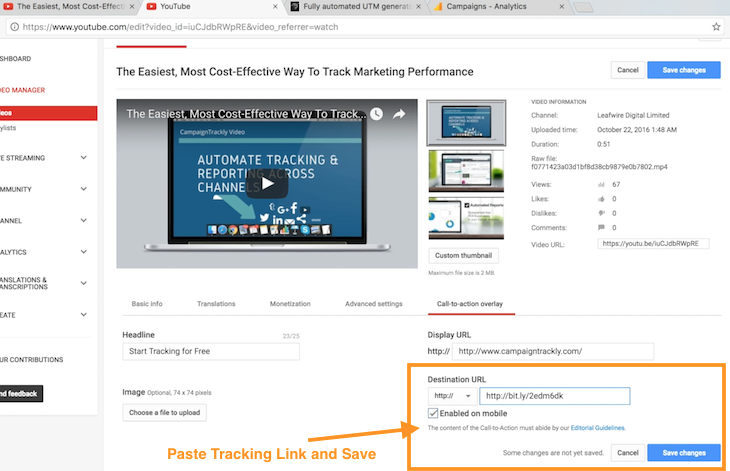730x471 pixels.
Task: Click the Video URL field
Action: (x=653, y=243)
